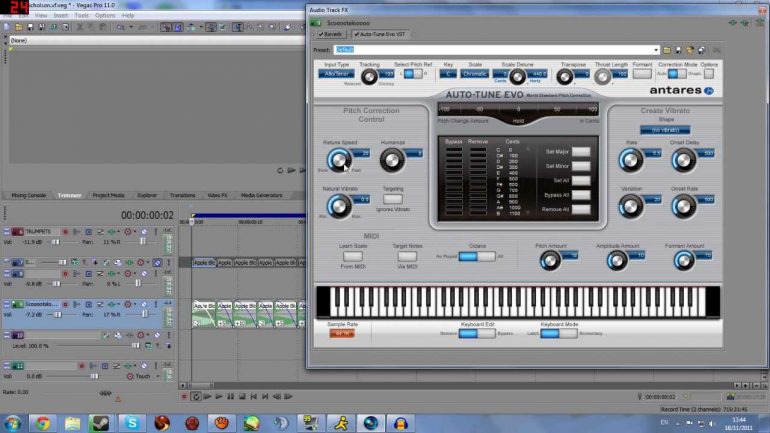Viewport: 770px width, 433px height.
Task: Solo the TRUMPETS track
Action: 156,232
